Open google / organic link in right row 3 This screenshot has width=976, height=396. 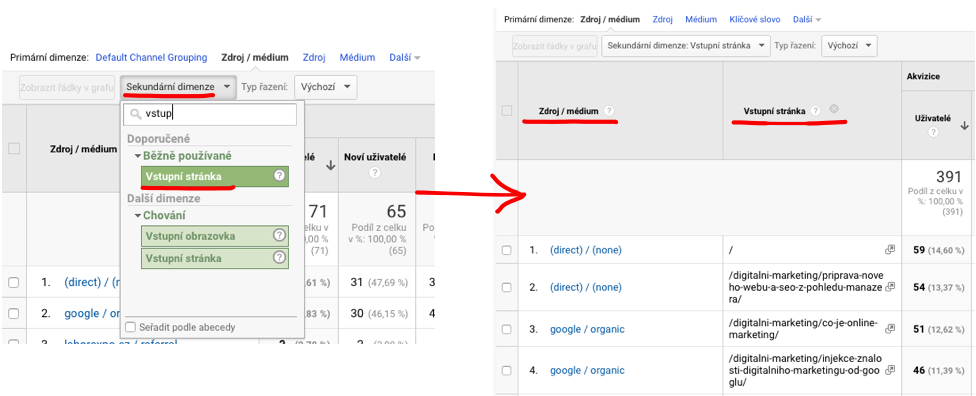tap(587, 329)
